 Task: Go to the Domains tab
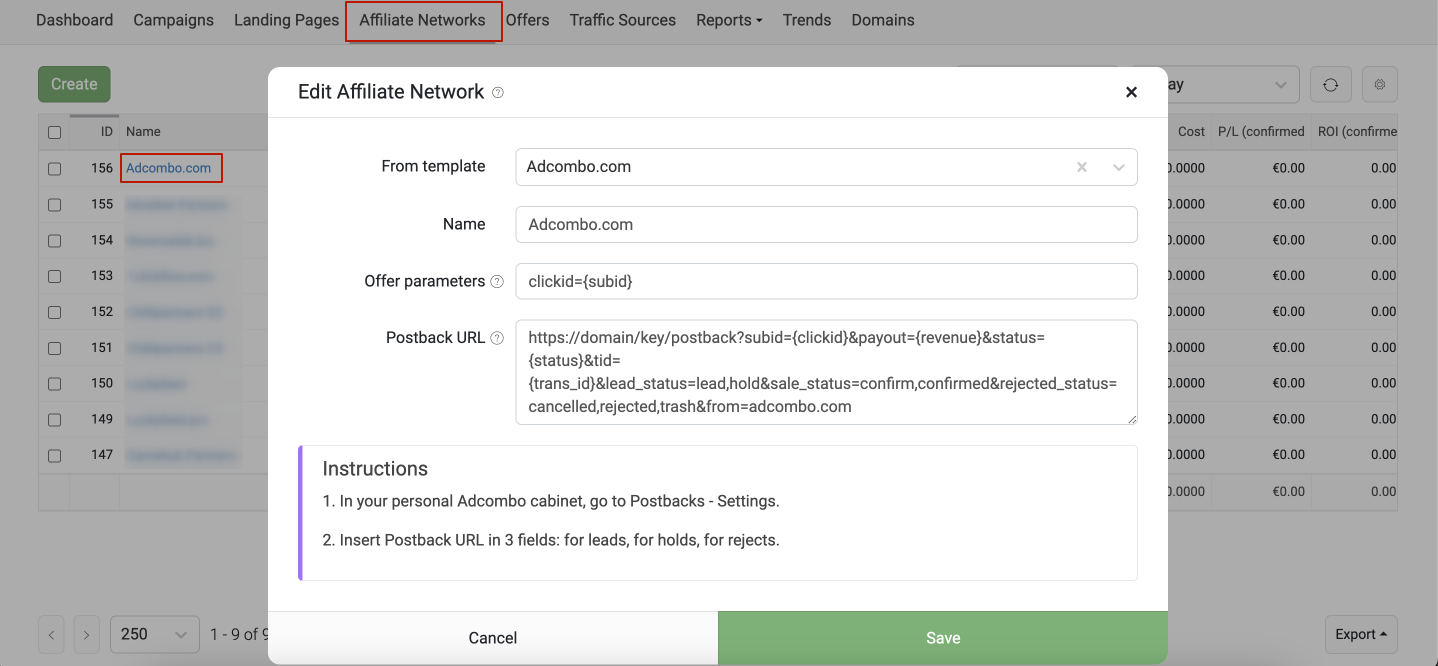883,20
